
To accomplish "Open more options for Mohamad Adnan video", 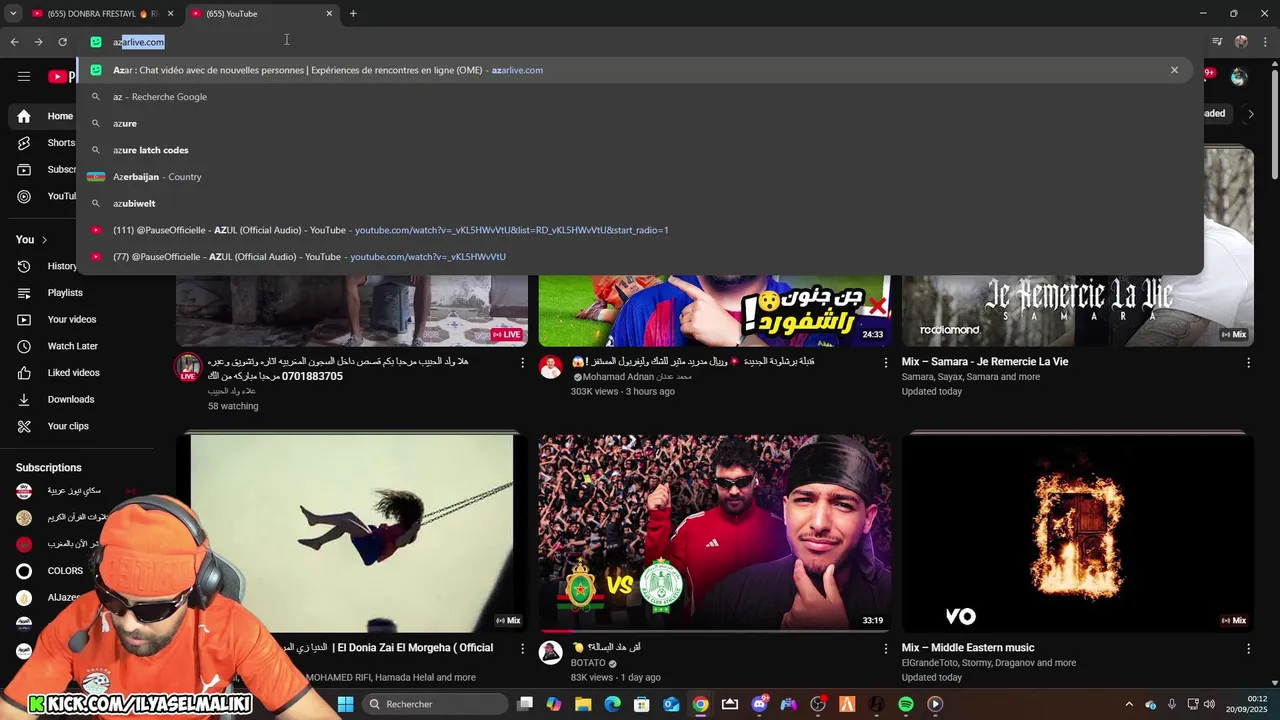I will pos(885,363).
